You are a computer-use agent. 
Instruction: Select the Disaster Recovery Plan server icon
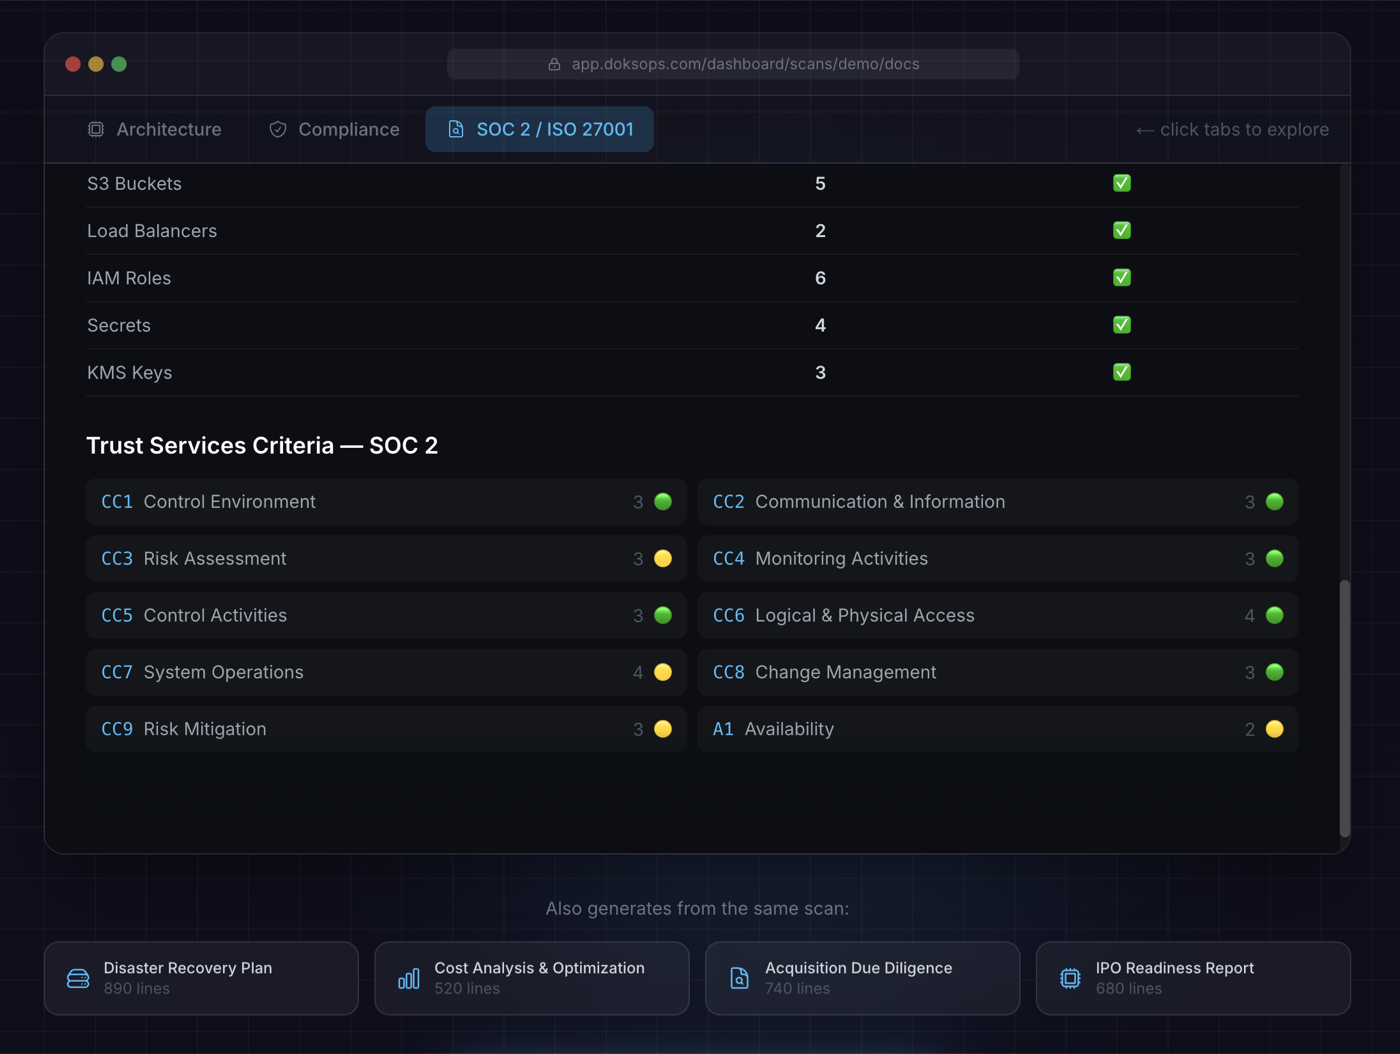77,978
